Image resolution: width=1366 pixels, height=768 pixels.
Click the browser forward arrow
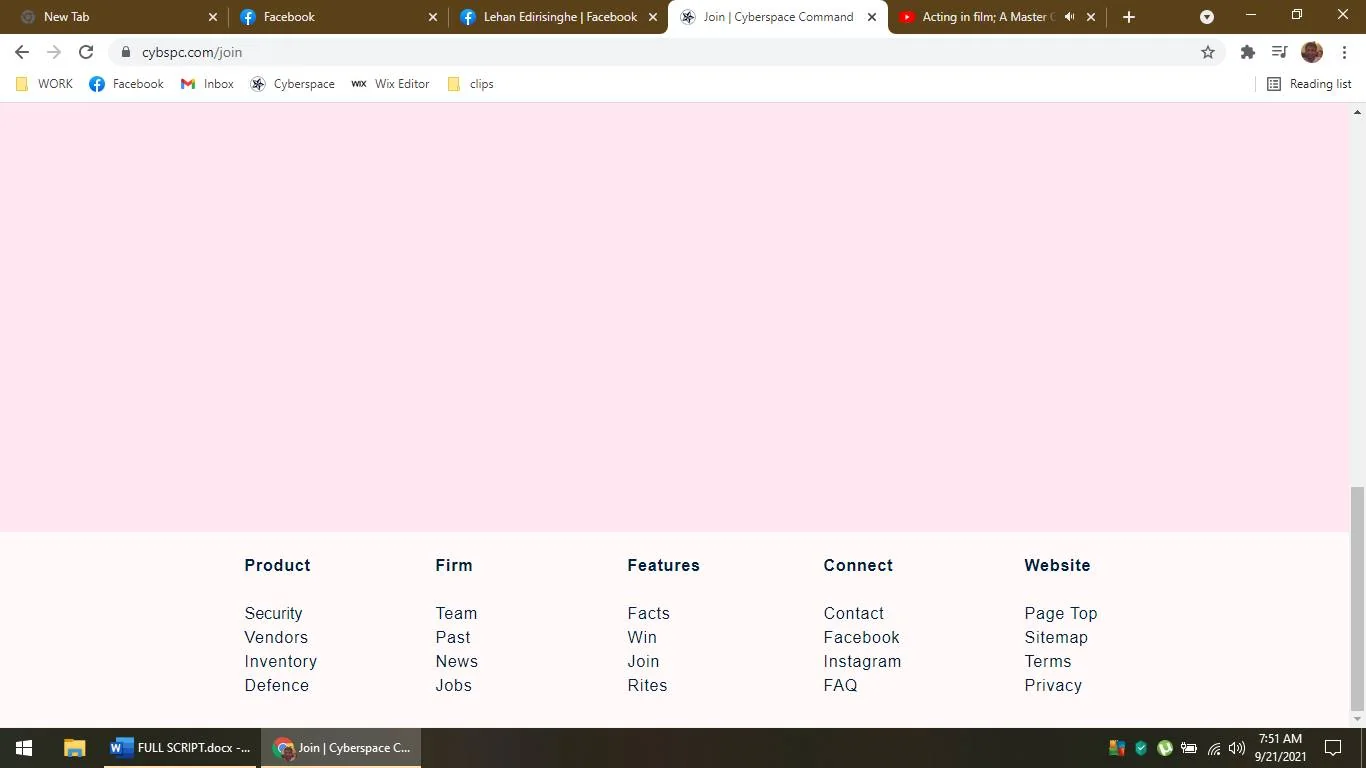click(54, 52)
